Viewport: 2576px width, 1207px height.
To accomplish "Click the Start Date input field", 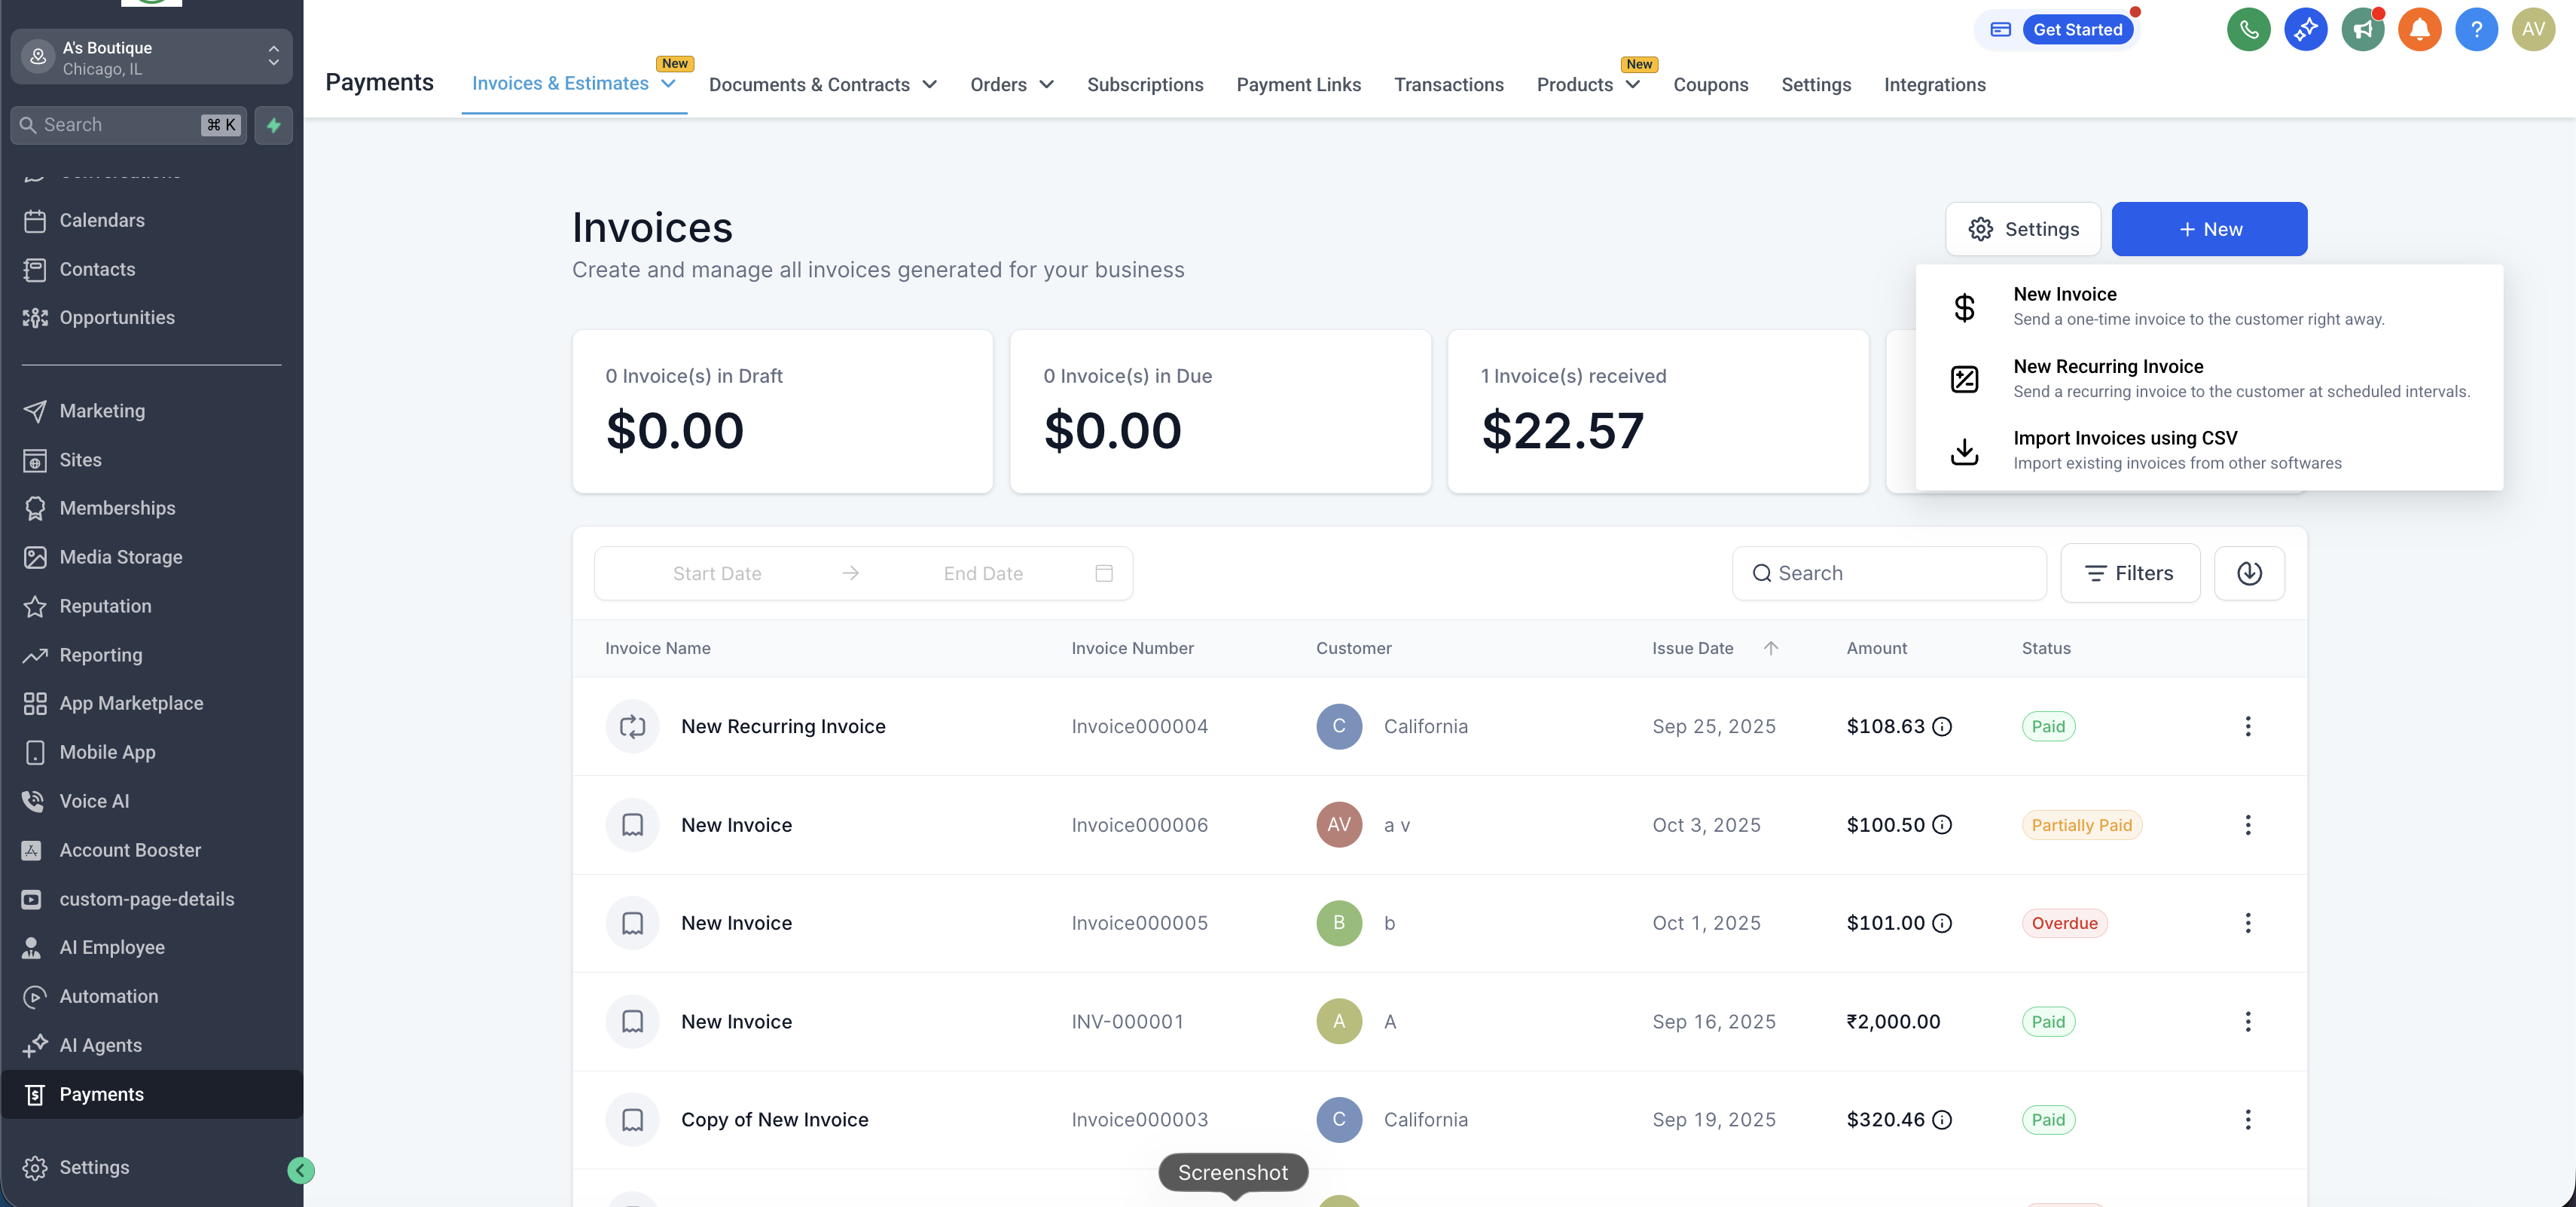I will [x=716, y=573].
